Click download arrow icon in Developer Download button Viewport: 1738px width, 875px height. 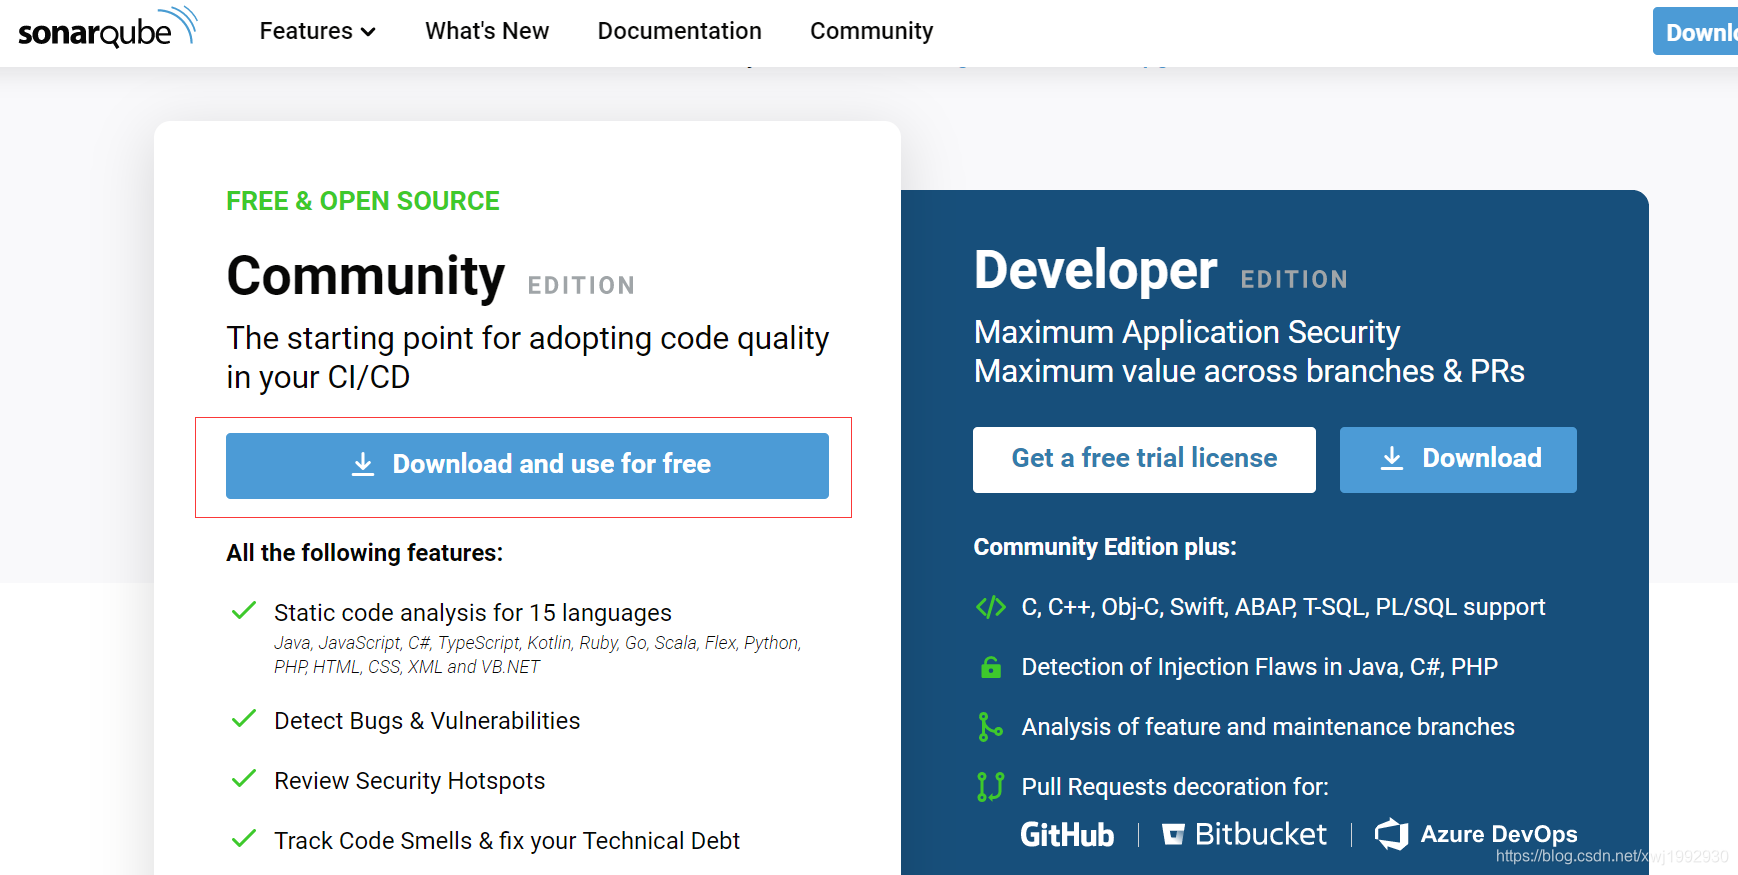pyautogui.click(x=1391, y=458)
